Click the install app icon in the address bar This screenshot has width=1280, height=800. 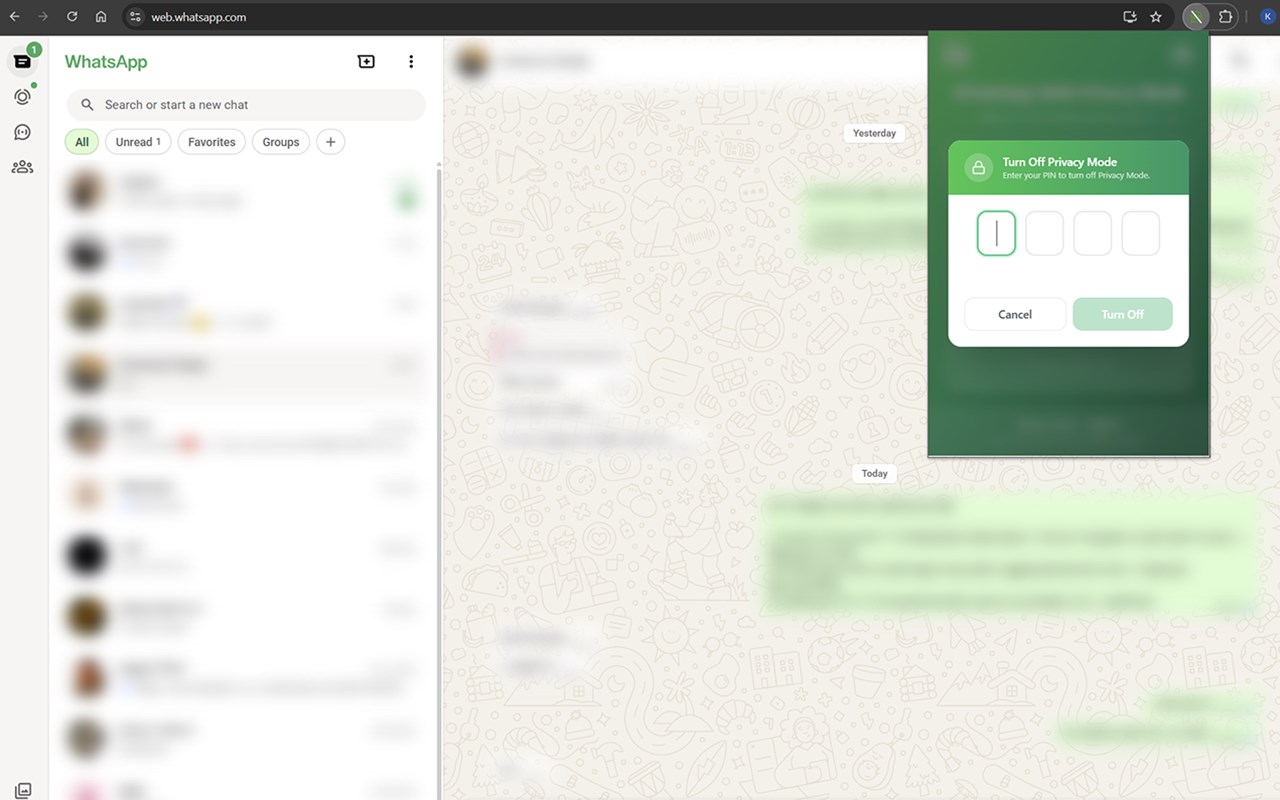1130,17
